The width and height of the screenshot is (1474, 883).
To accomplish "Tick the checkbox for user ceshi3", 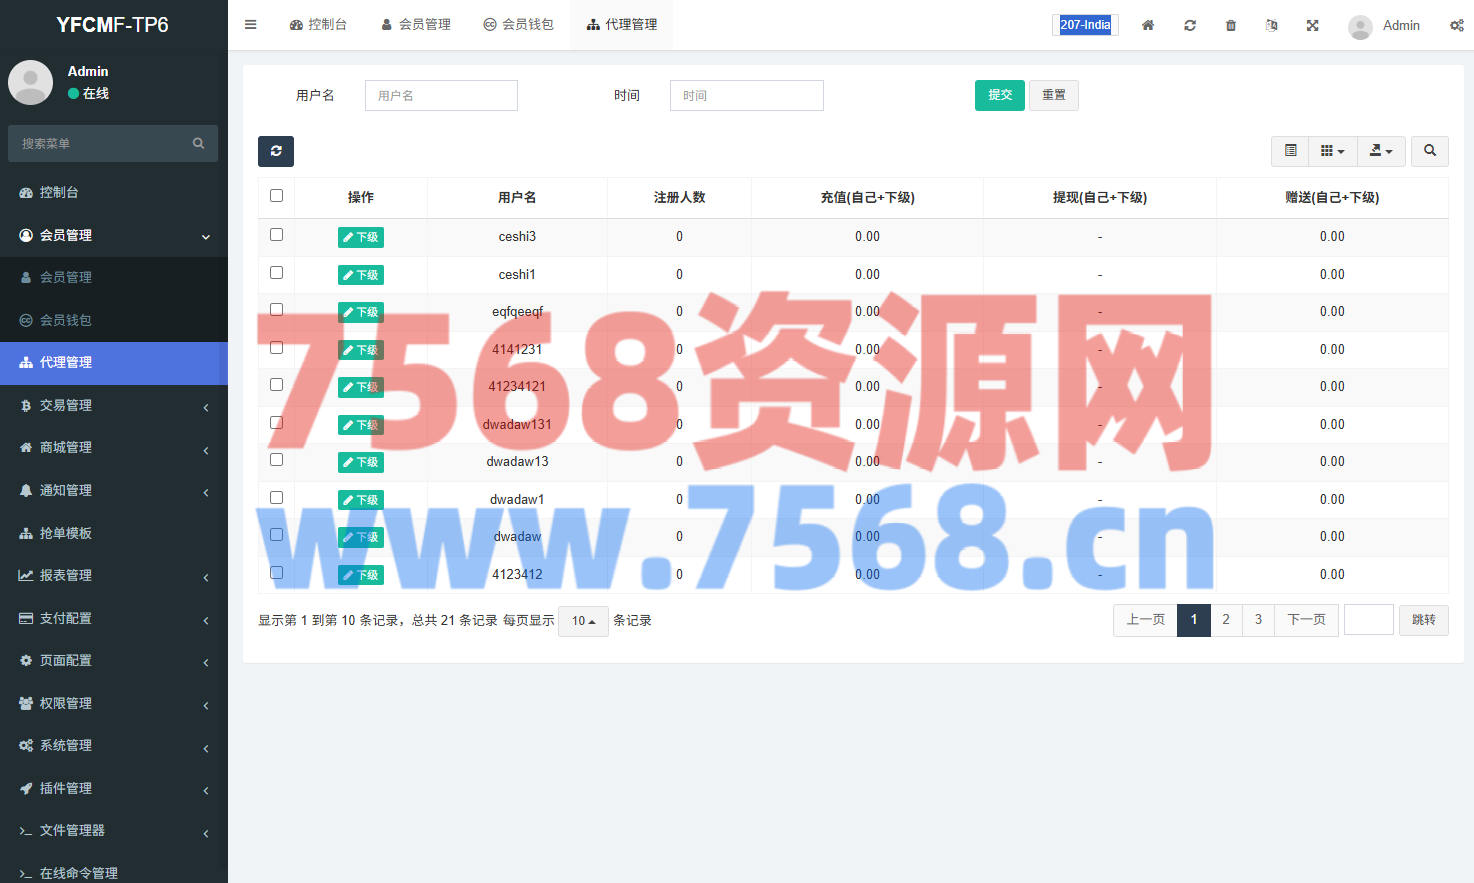I will pyautogui.click(x=277, y=235).
